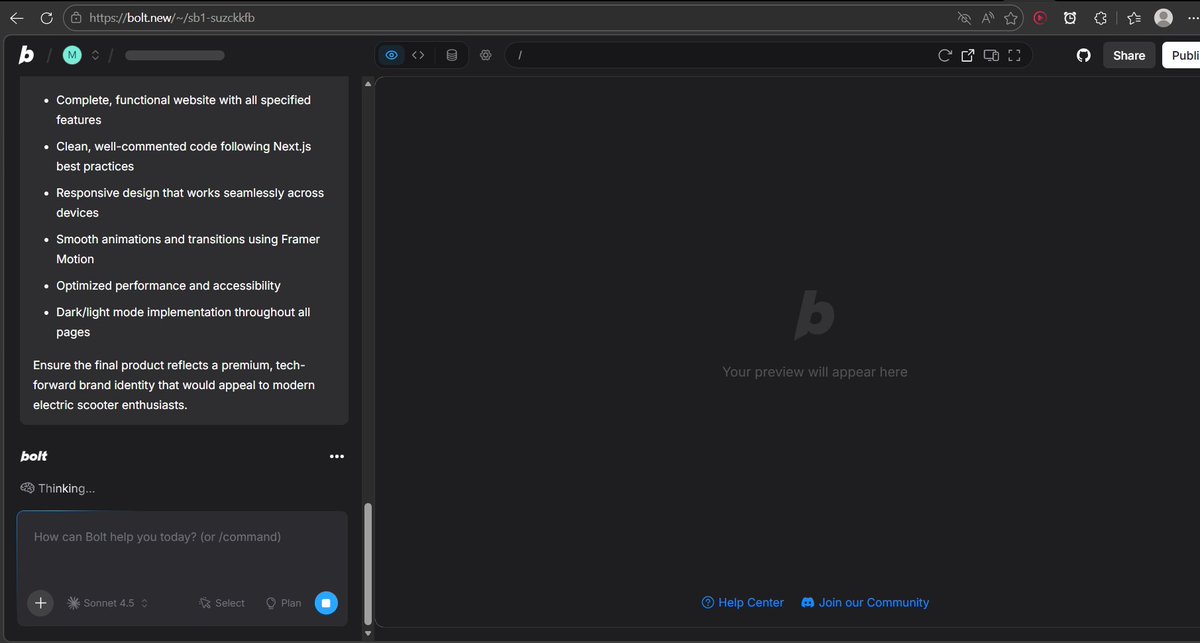The image size is (1200, 643).
Task: Enter fullscreen preview mode
Action: coord(1014,56)
